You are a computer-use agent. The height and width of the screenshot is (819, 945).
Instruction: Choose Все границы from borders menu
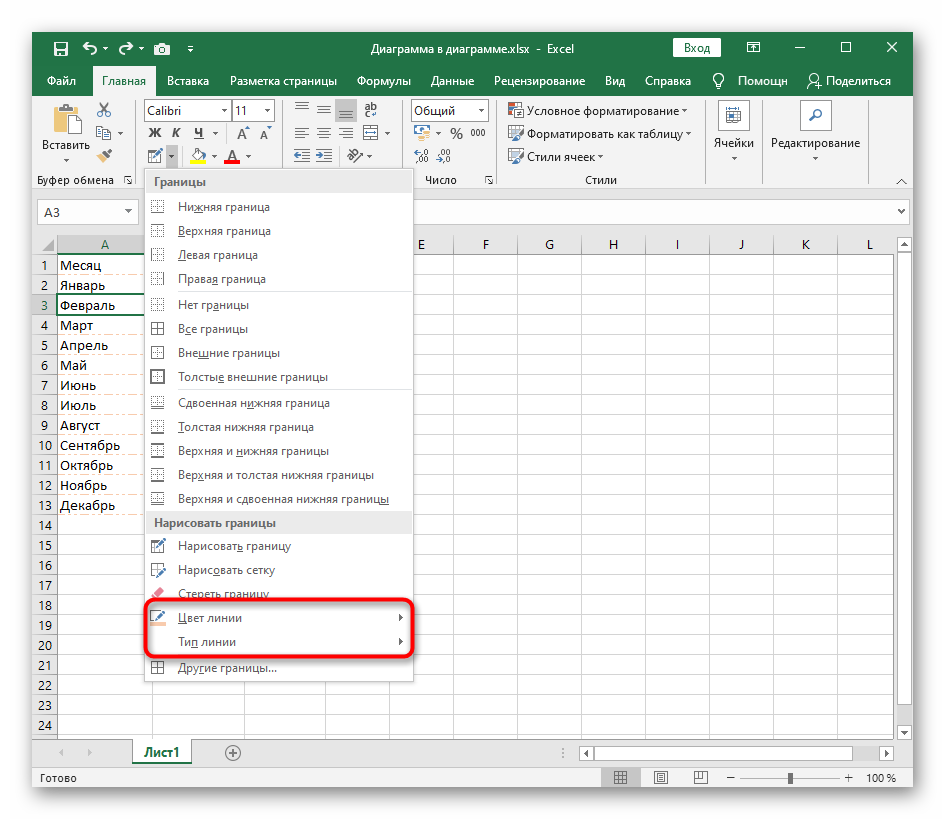coord(212,329)
